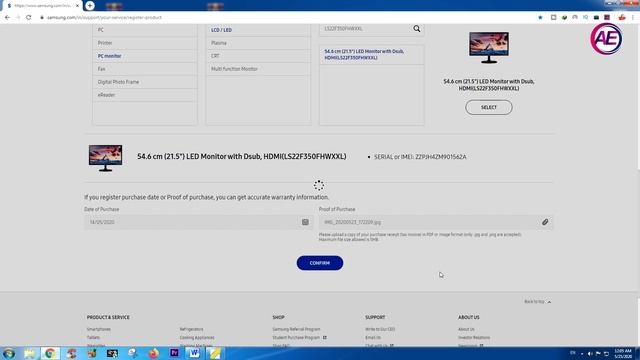Open Refrigerators footer link
The width and height of the screenshot is (640, 360).
click(191, 329)
